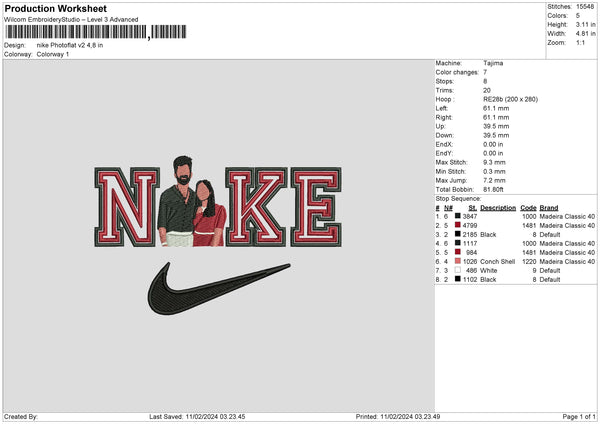
Task: Click code 1220 in the Conch Shell row
Action: tap(529, 262)
